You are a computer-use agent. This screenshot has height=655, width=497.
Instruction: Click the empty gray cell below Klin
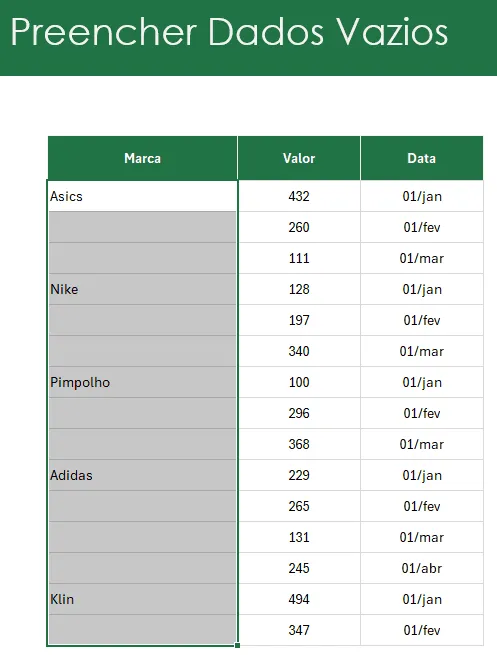(x=142, y=630)
